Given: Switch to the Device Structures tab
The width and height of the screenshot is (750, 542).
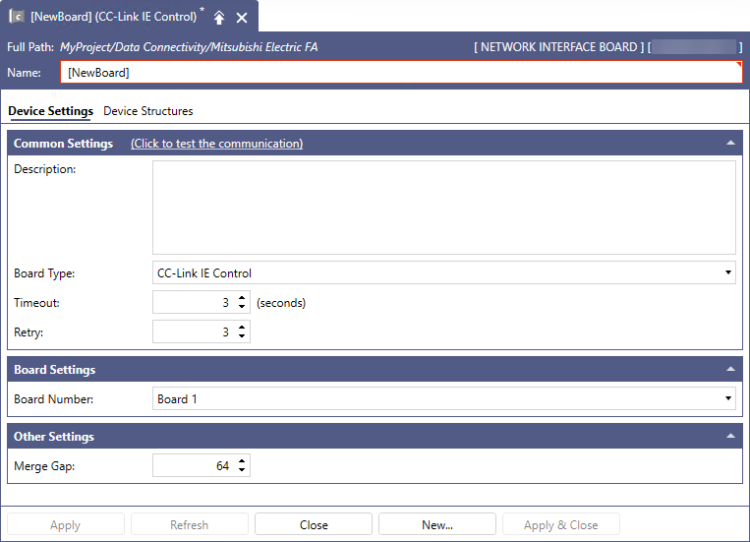Looking at the screenshot, I should [x=148, y=111].
